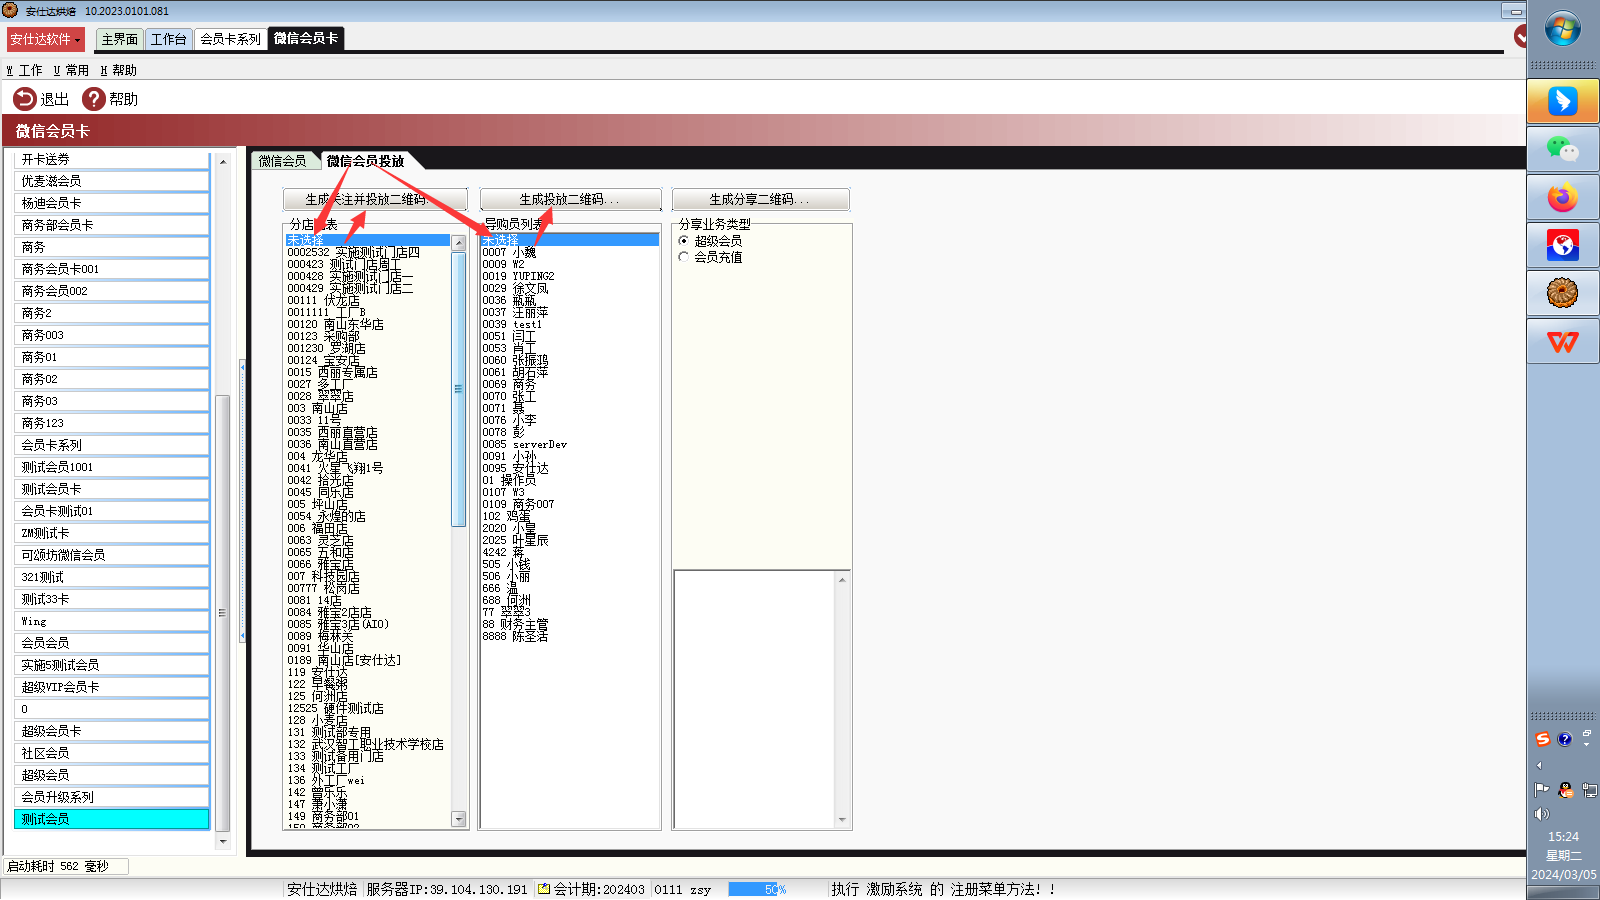
Task: Click the member card list scroll-up arrow
Action: [223, 161]
